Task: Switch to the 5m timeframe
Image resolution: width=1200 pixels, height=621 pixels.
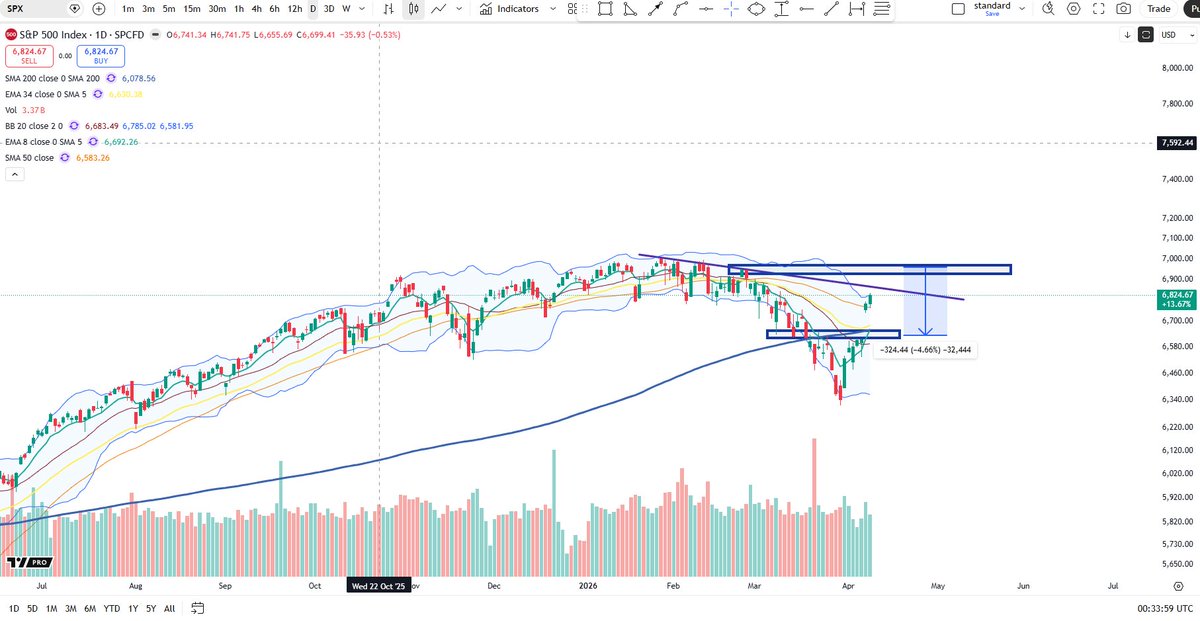Action: [168, 9]
